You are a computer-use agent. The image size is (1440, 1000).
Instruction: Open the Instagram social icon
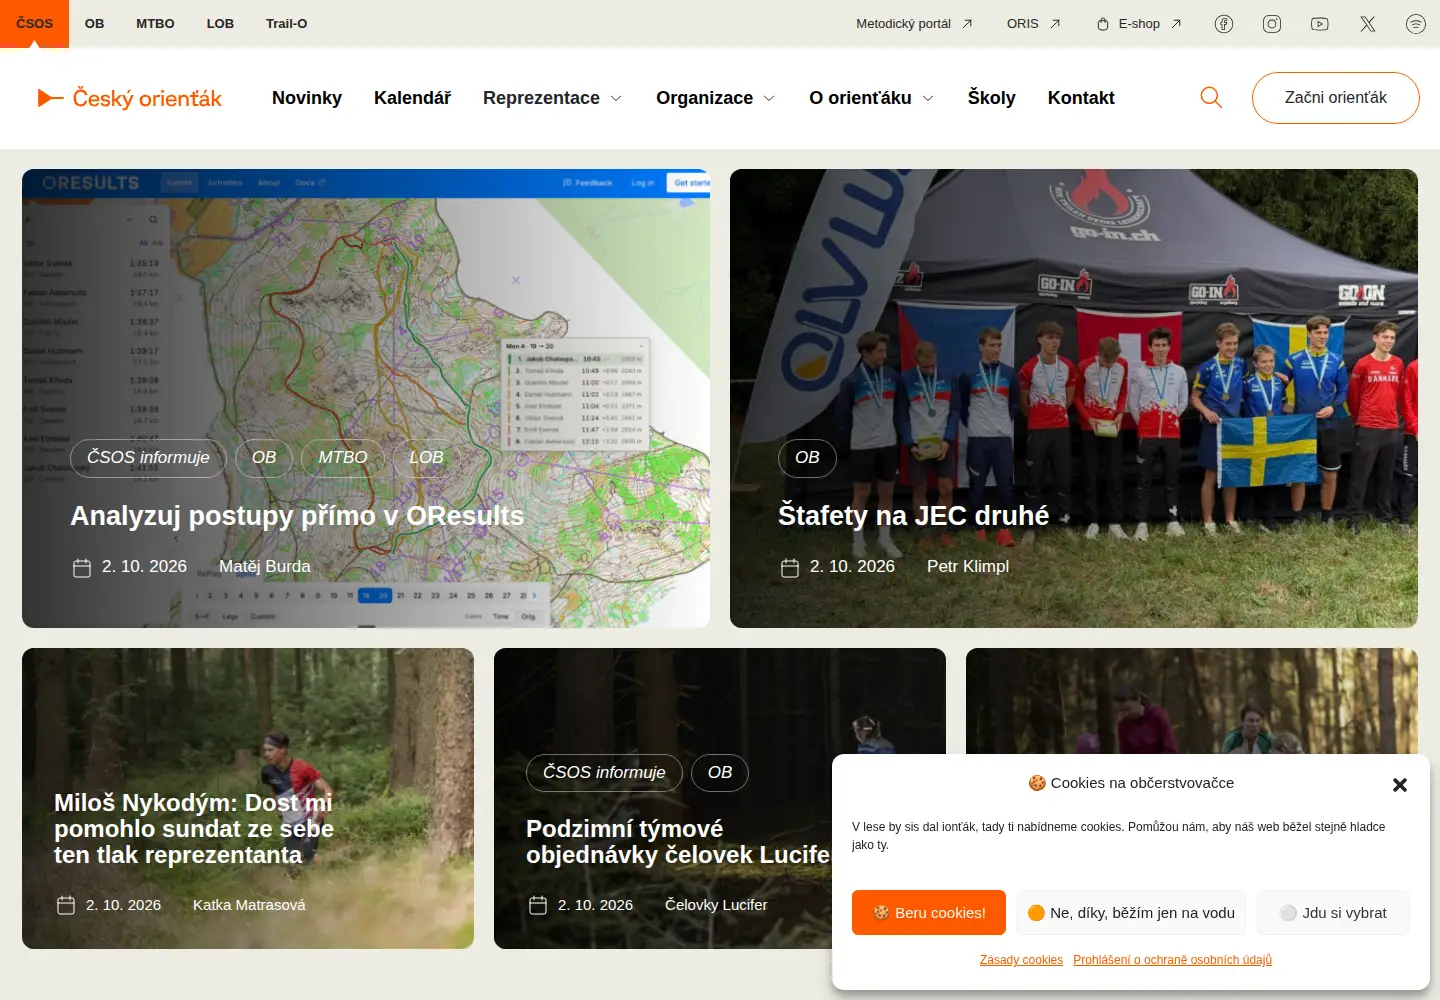point(1272,24)
